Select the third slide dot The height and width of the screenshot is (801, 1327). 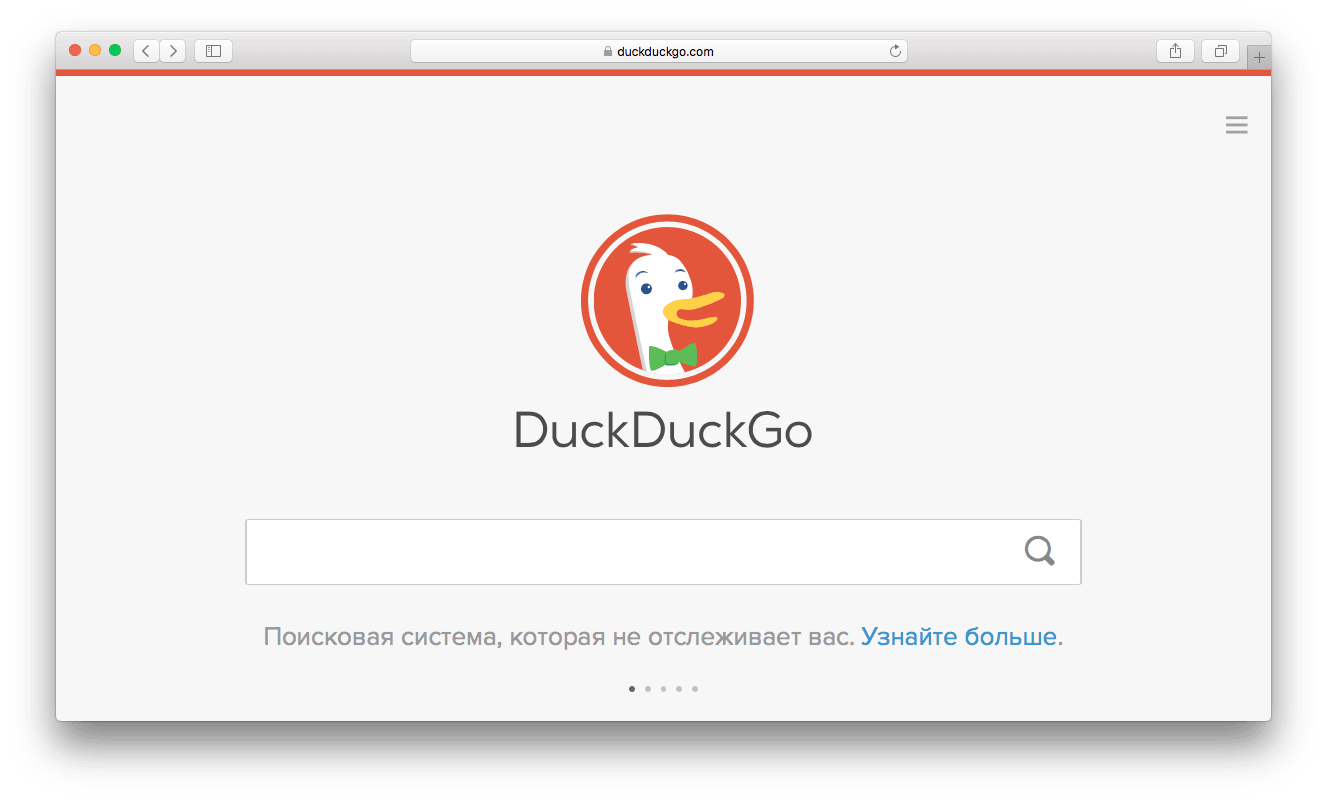tap(663, 688)
